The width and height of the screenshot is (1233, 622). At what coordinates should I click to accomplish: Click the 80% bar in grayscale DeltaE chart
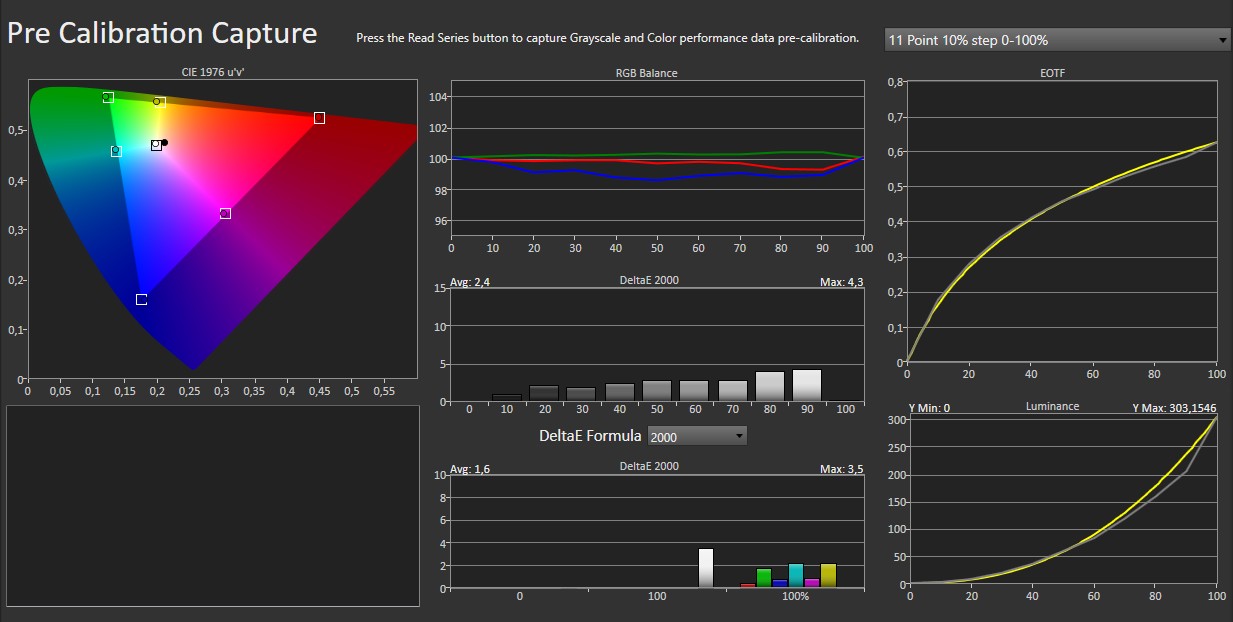(769, 386)
